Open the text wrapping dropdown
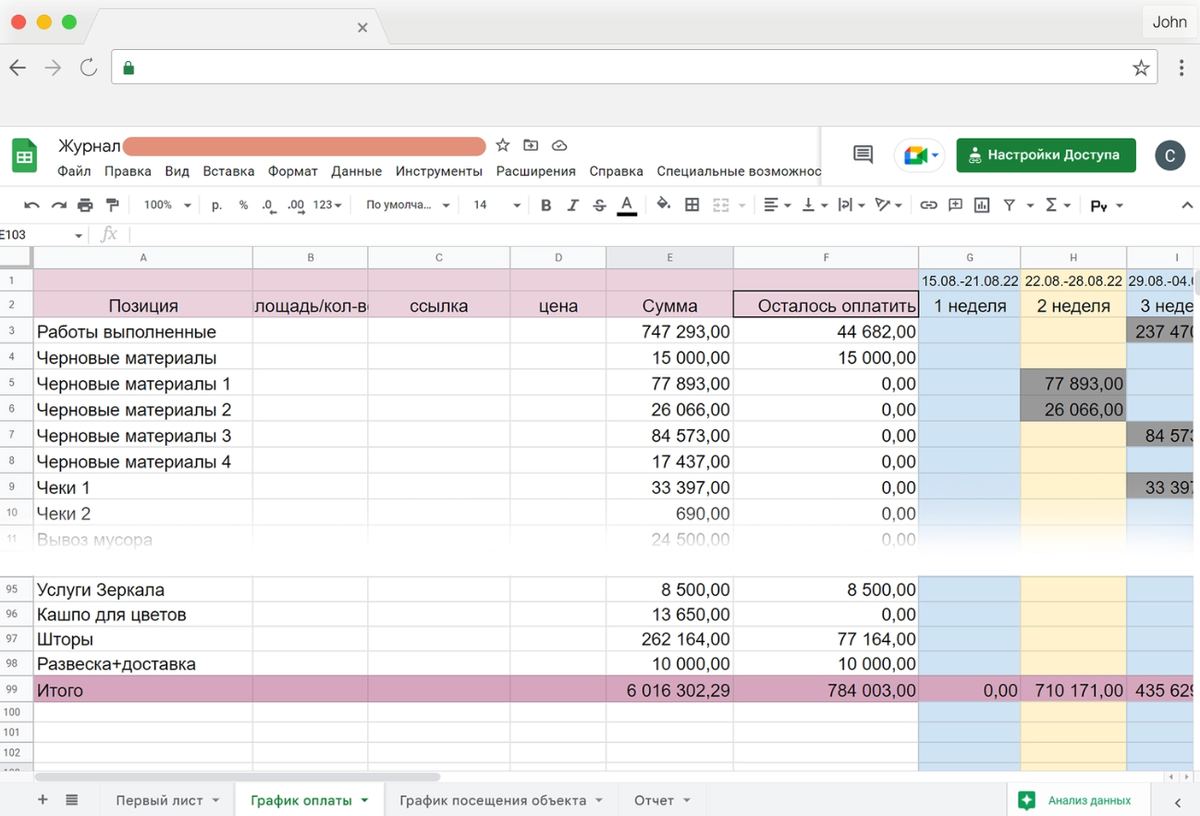 [x=851, y=205]
